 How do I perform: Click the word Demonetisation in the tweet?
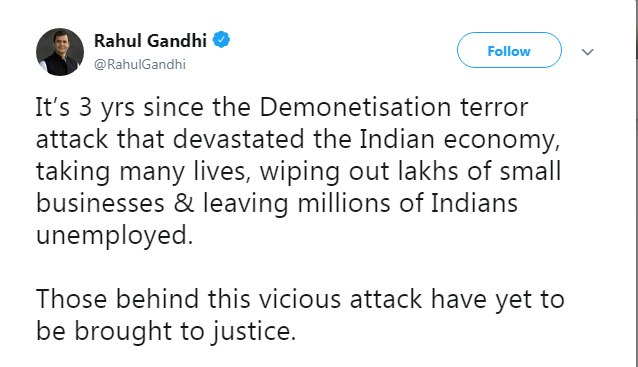(x=355, y=107)
